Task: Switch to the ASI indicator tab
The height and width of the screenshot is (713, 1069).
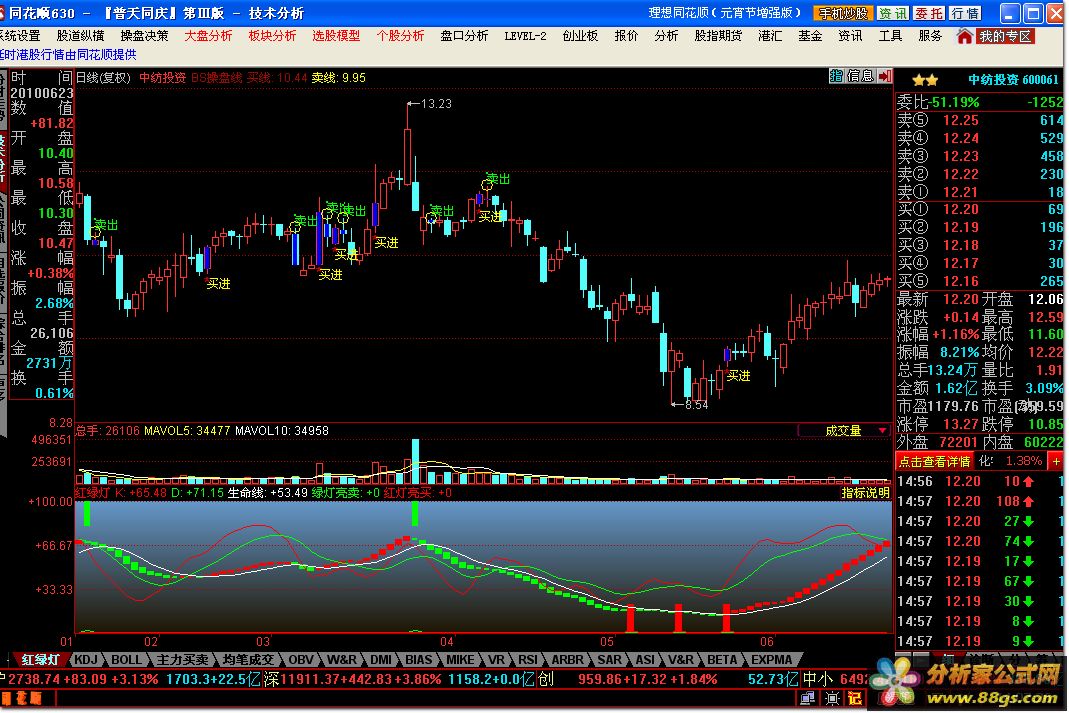Action: pos(645,660)
